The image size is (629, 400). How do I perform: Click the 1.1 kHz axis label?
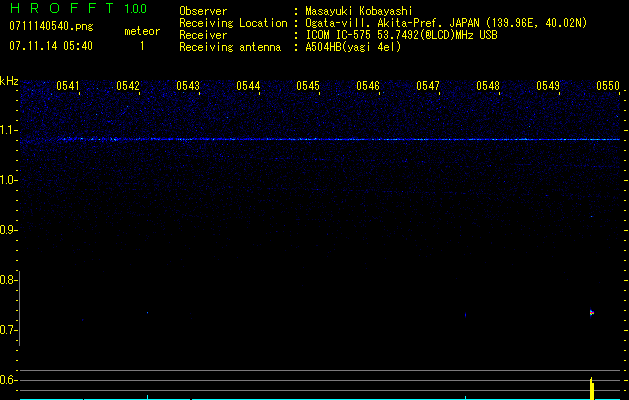pos(8,130)
